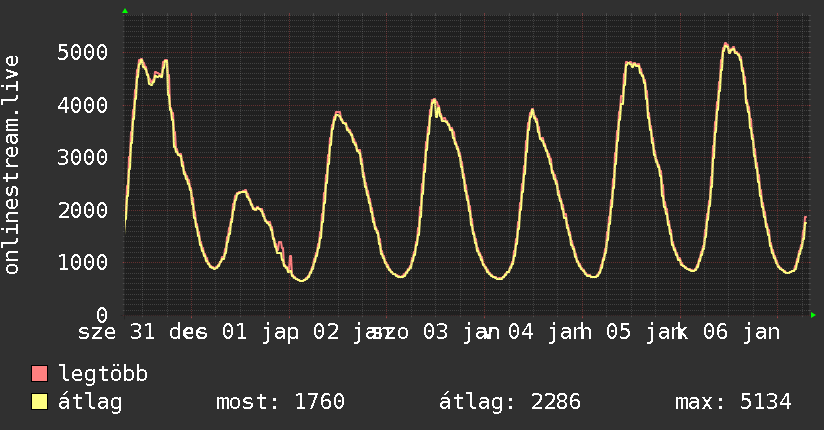Click the yellow átlag legend swatch
Viewport: 824px width, 430px height.
(39, 401)
